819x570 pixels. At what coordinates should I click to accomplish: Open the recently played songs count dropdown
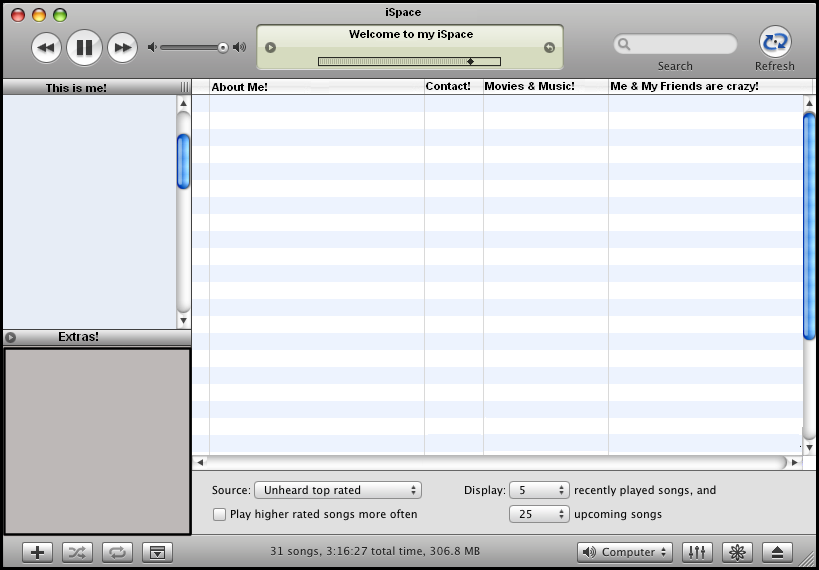(539, 490)
